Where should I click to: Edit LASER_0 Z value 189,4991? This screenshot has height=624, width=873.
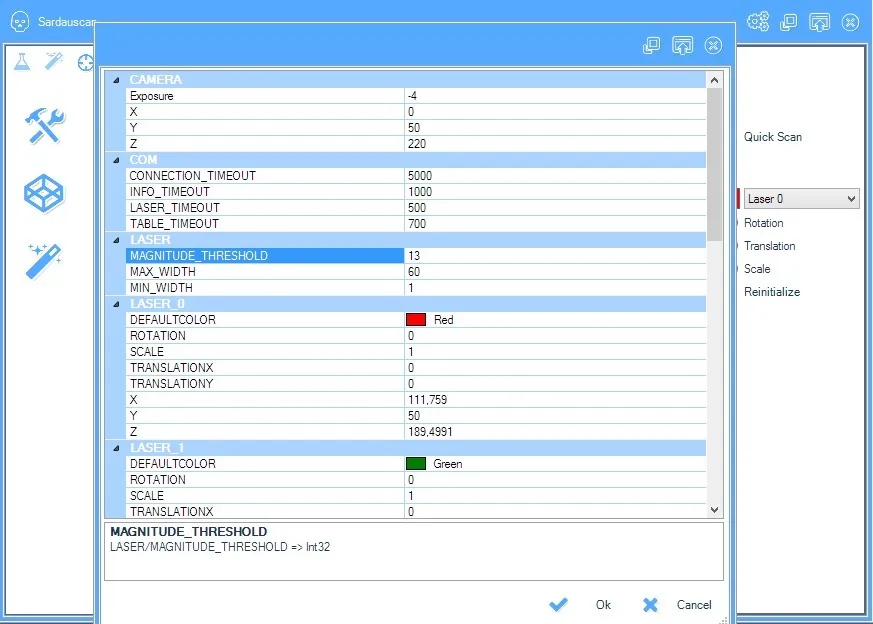pyautogui.click(x=555, y=432)
